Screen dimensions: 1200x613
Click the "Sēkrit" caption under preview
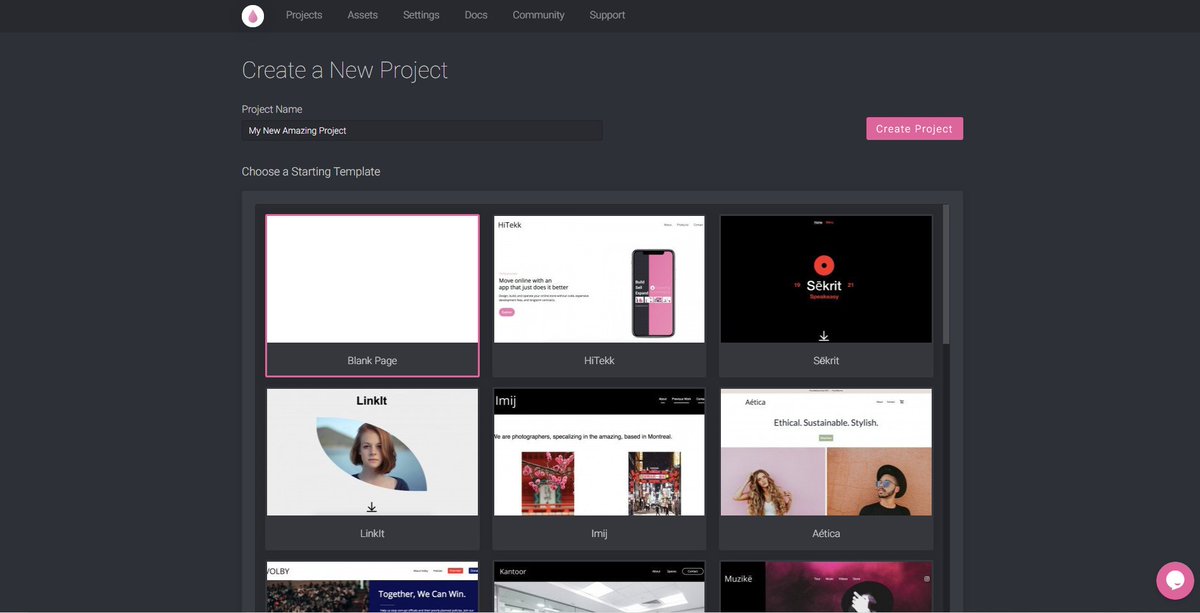coord(826,360)
